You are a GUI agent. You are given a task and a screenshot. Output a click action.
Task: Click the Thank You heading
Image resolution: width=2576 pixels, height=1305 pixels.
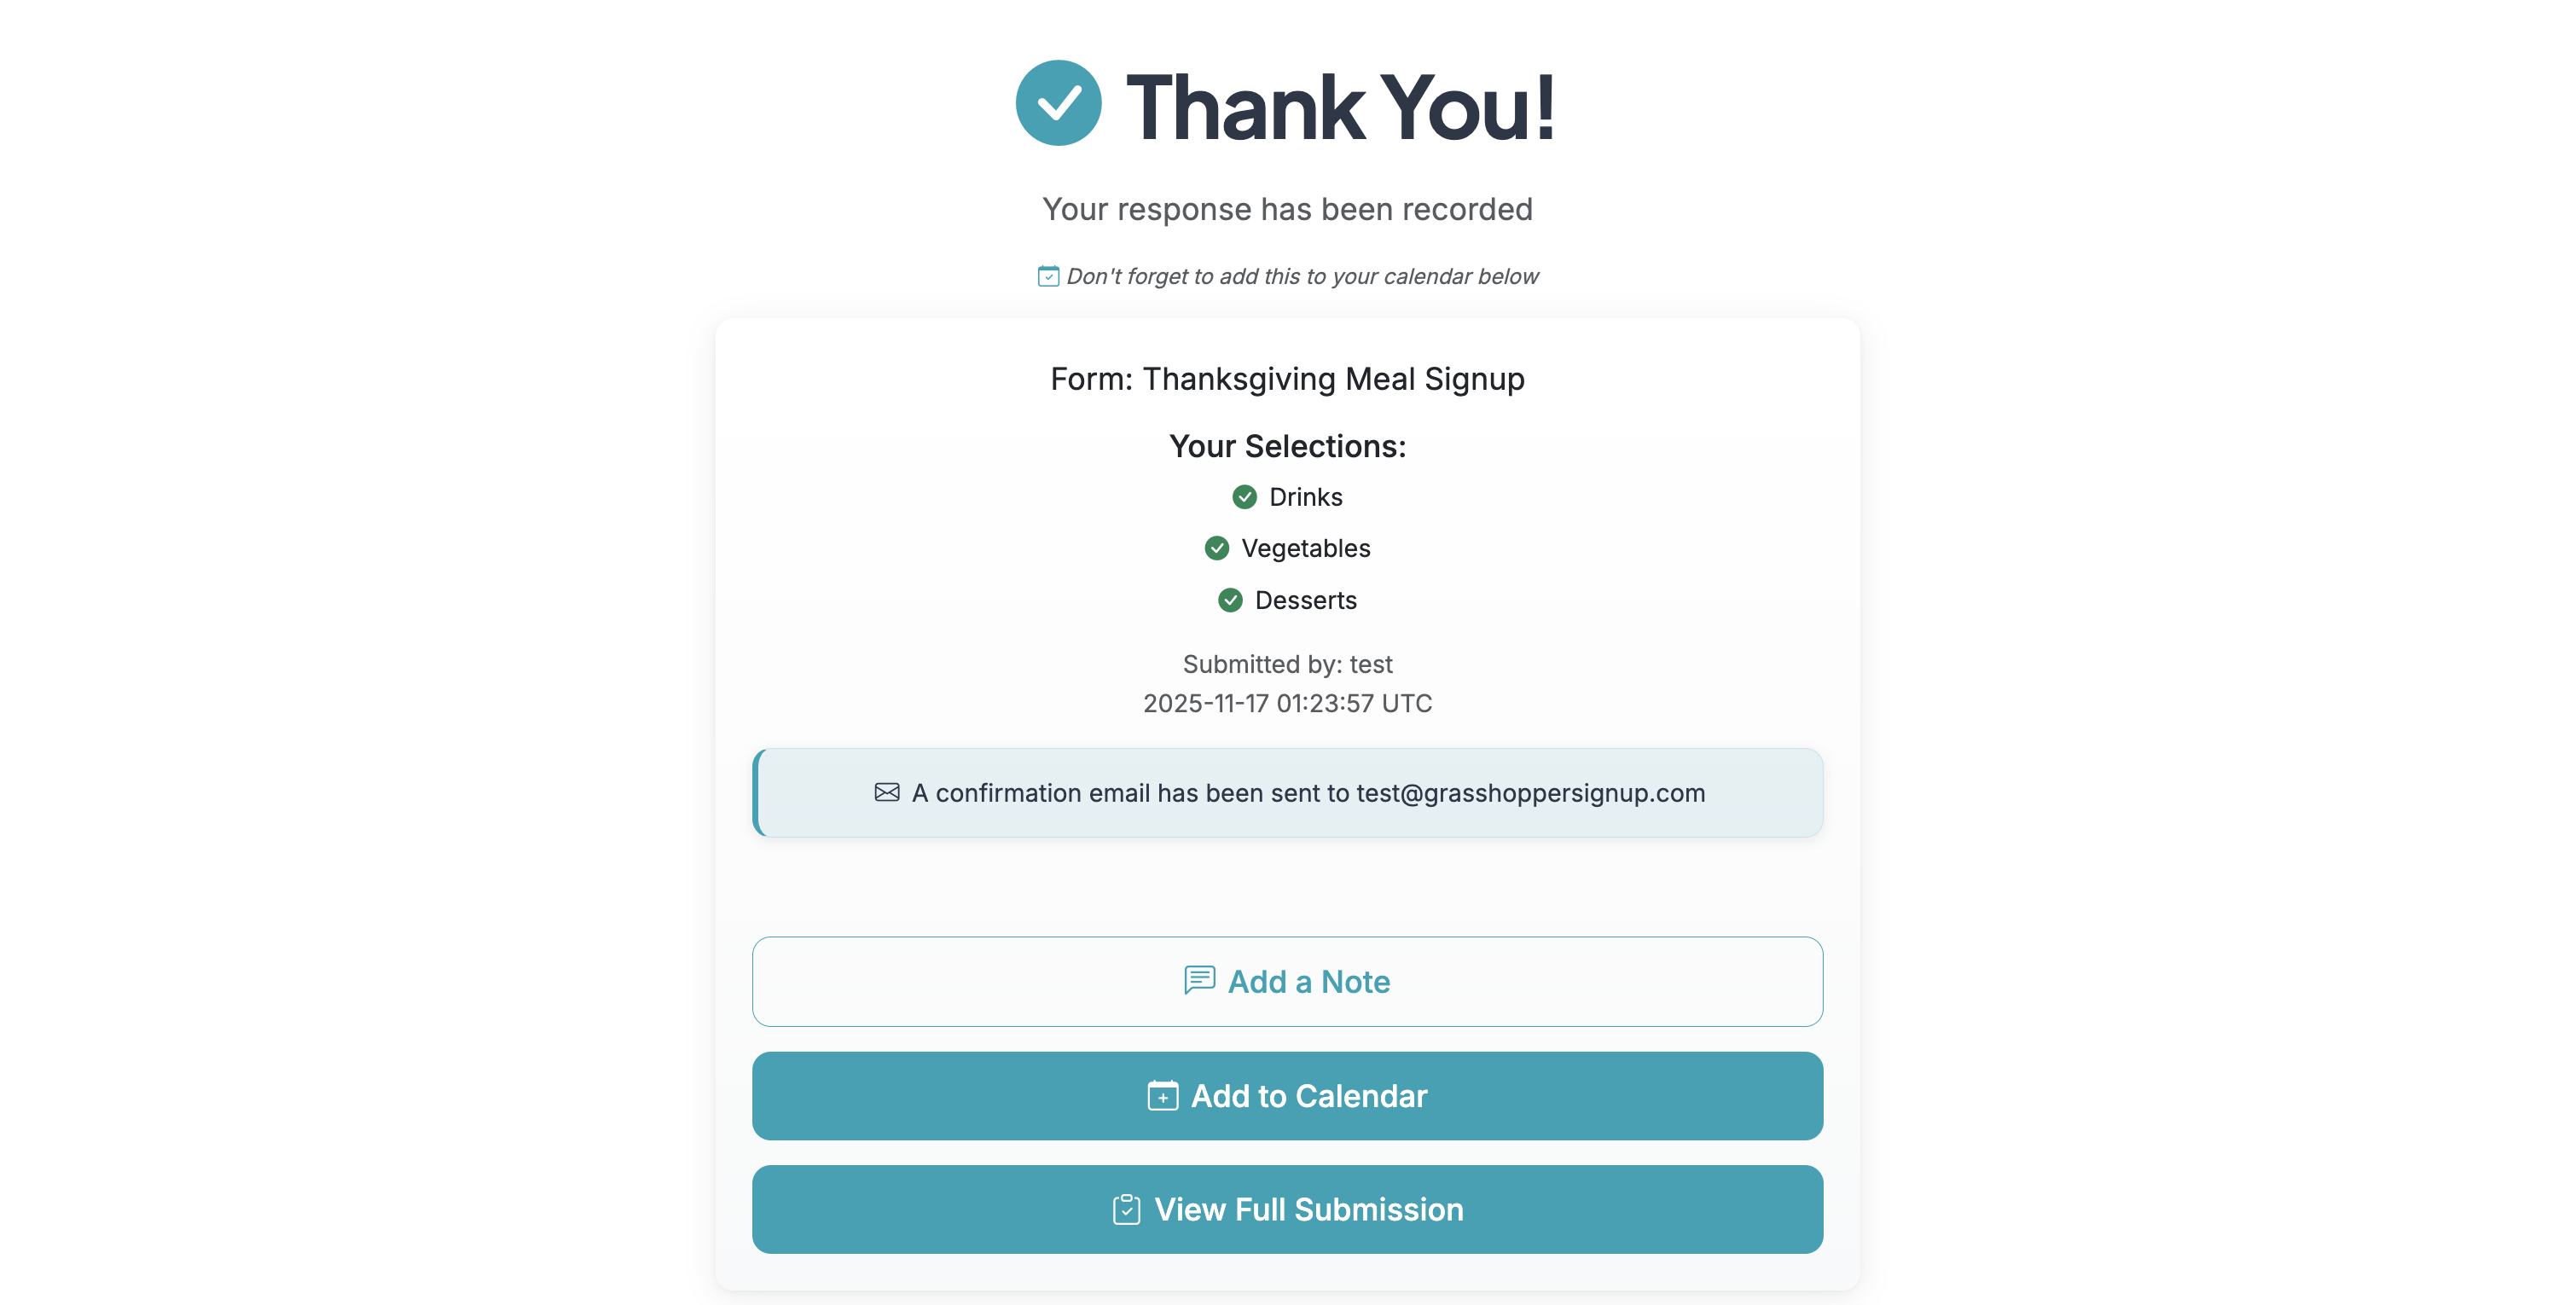(x=1340, y=105)
